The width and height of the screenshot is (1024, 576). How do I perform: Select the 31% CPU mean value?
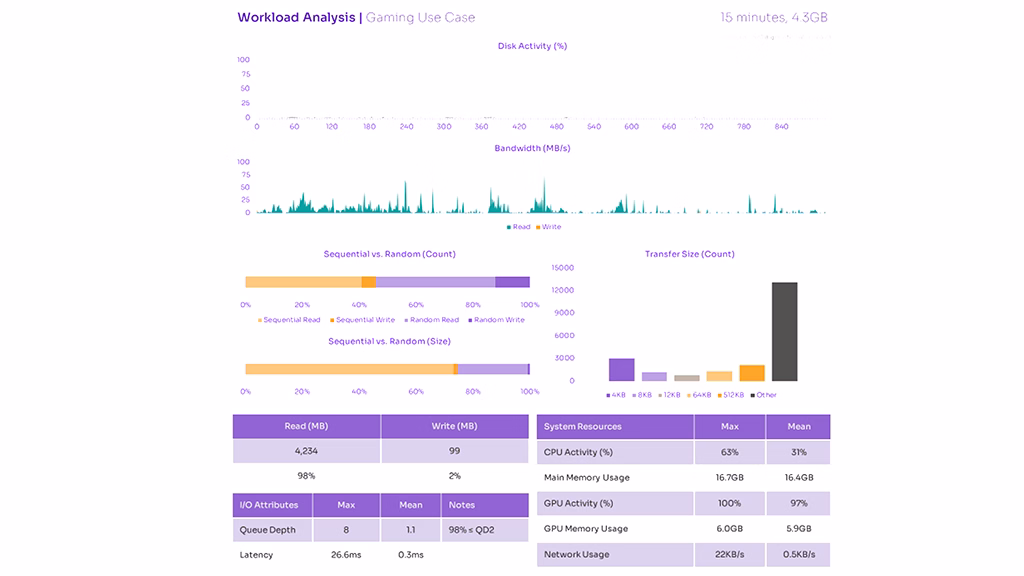(x=799, y=452)
